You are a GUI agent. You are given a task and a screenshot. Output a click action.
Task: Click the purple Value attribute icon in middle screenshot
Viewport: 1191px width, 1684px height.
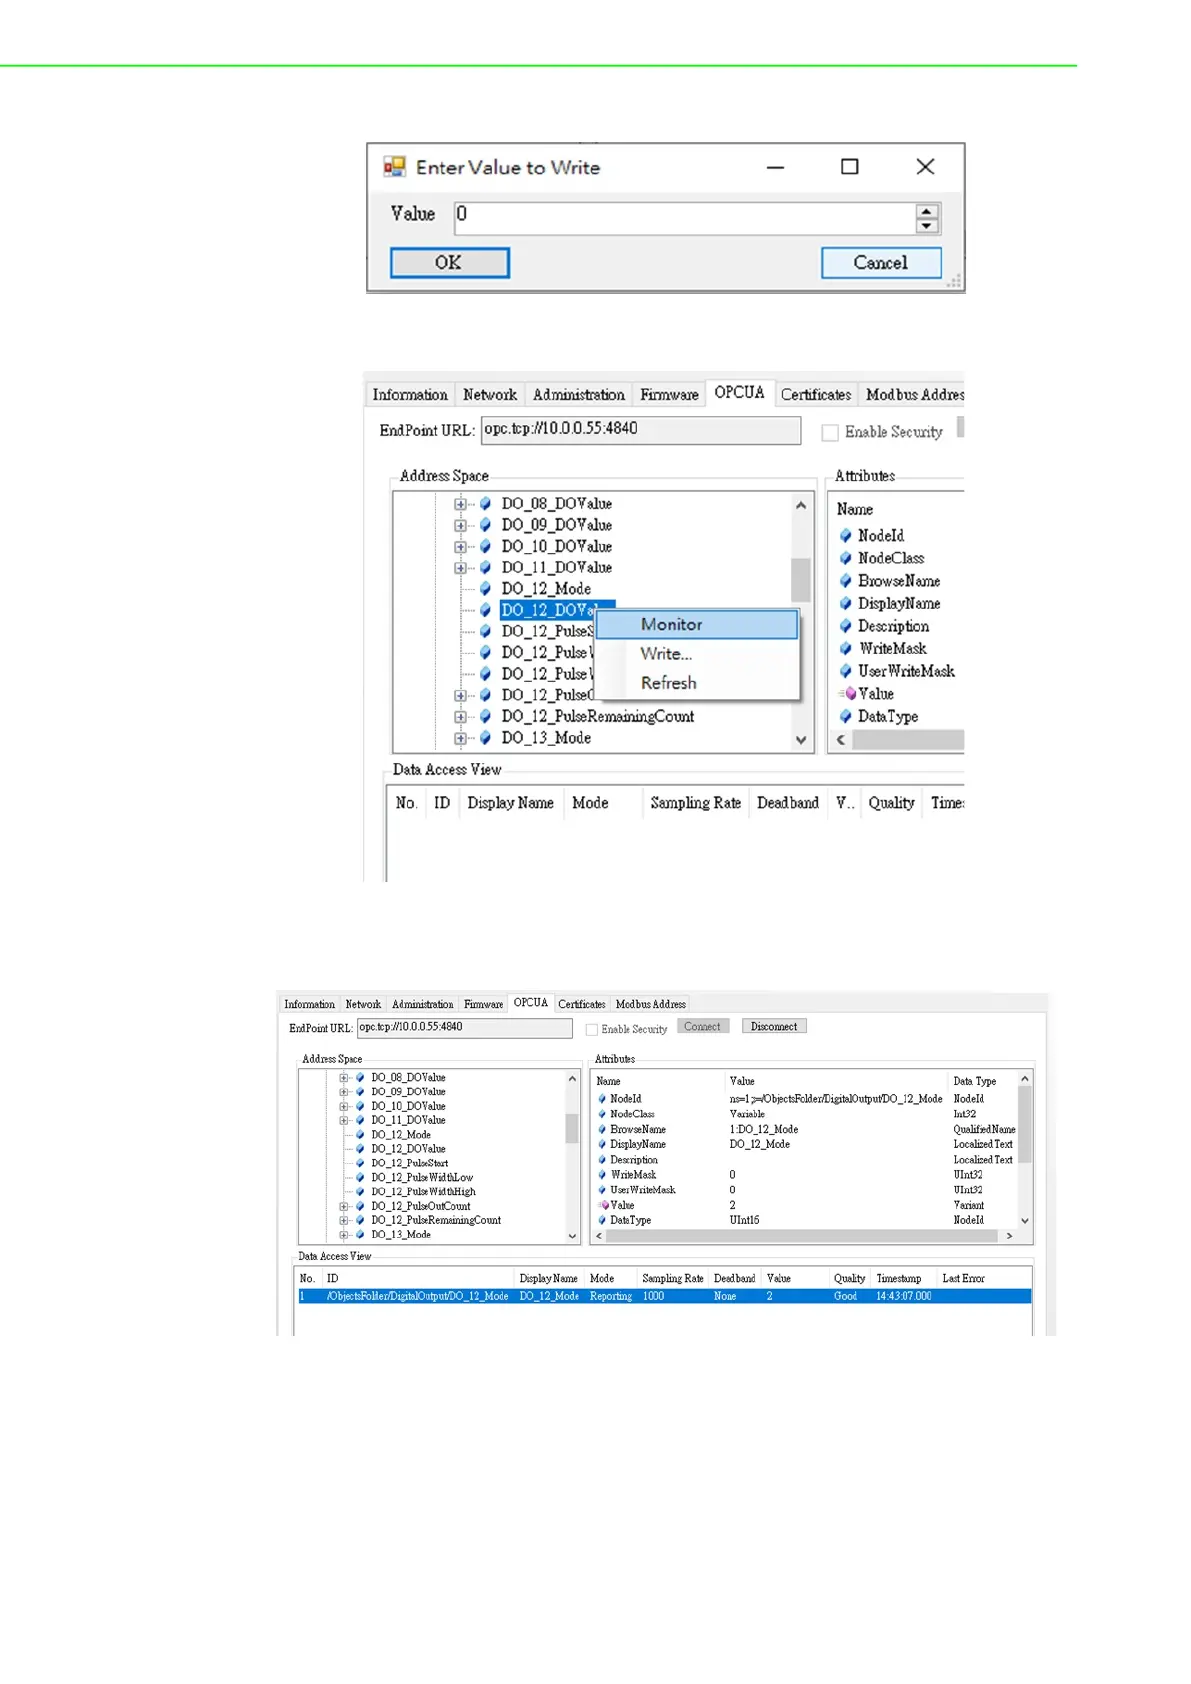(849, 694)
